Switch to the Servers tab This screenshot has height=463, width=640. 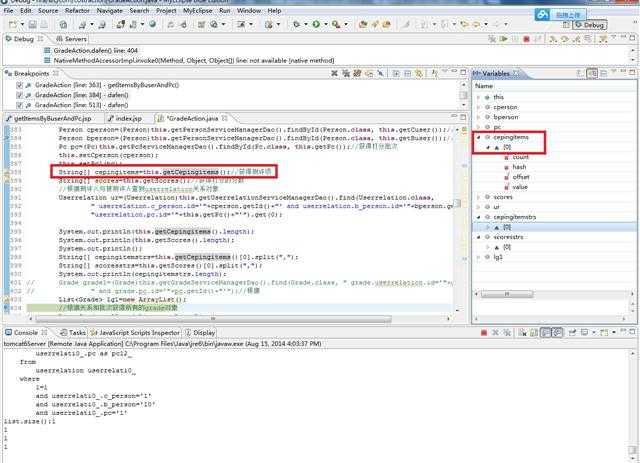click(x=71, y=39)
